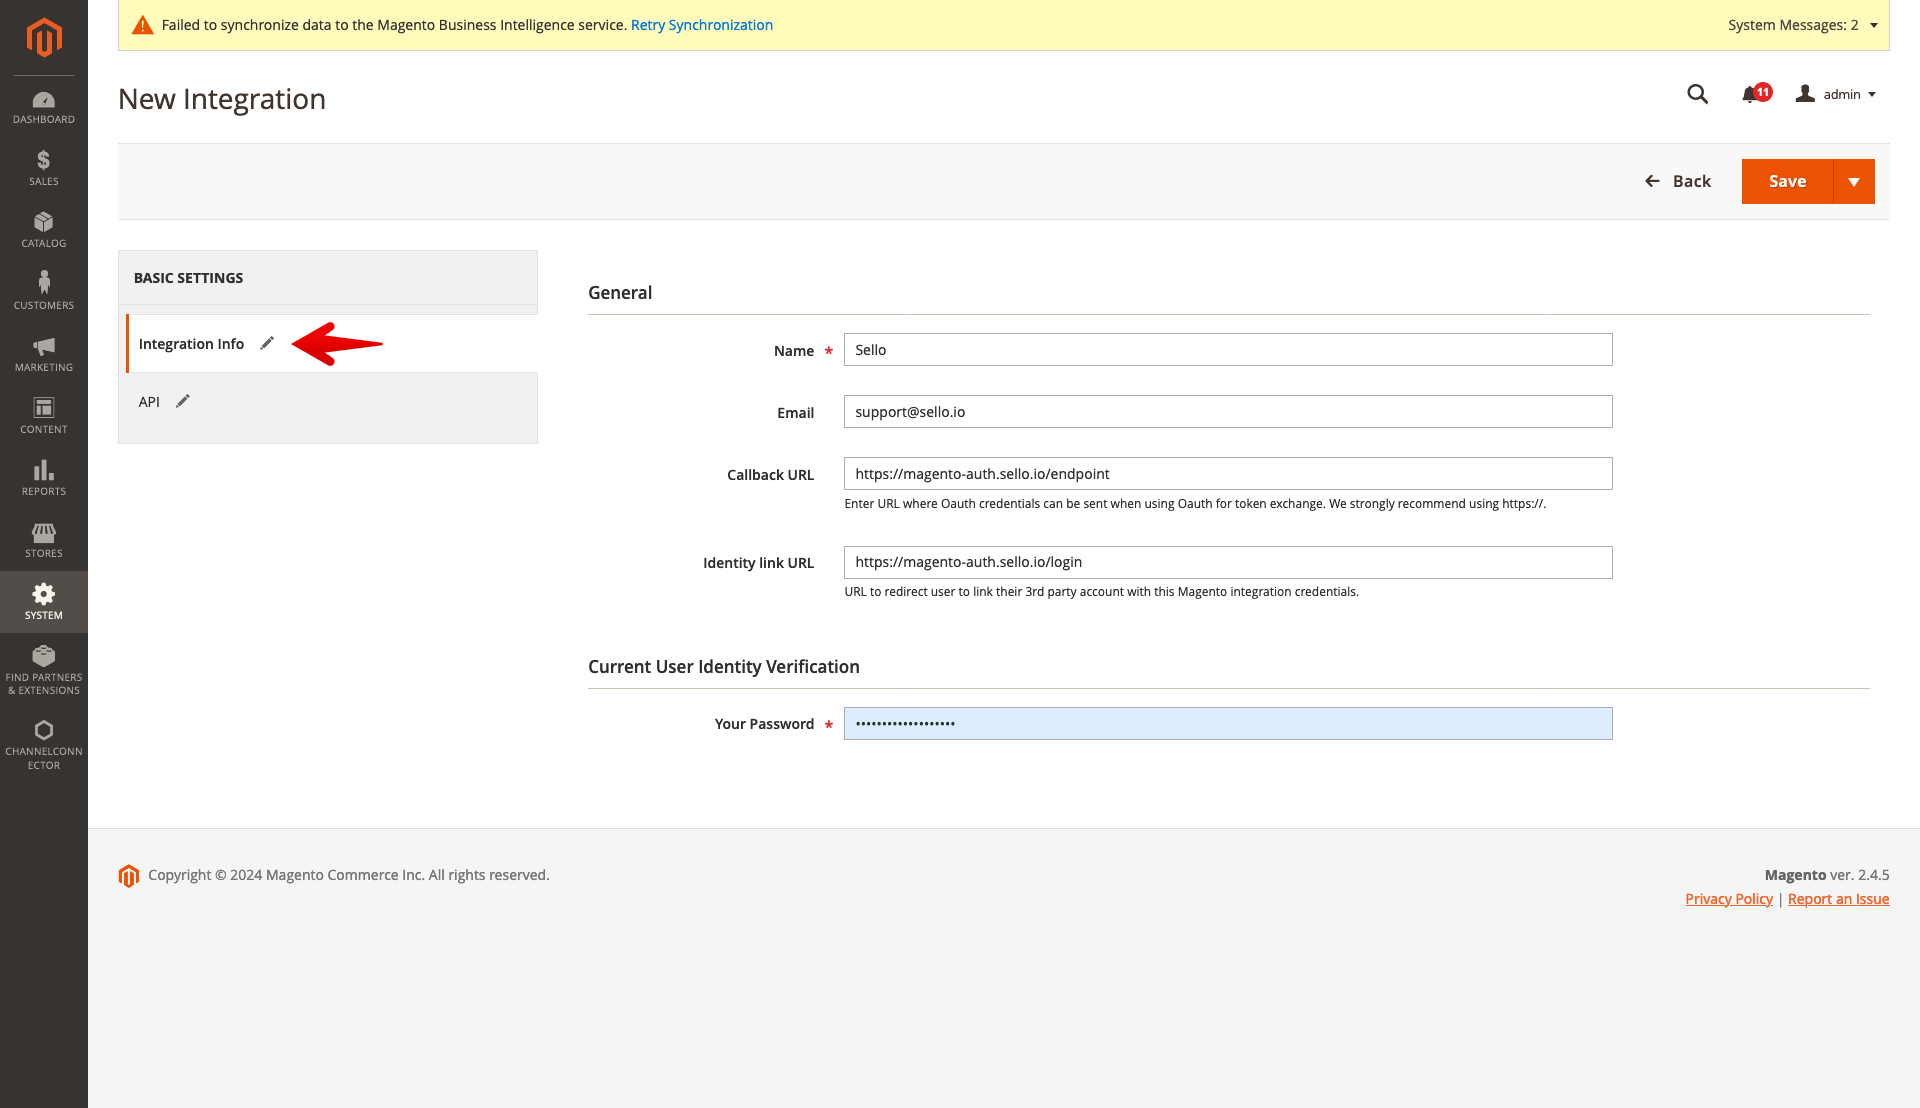Open the Privacy Policy link
This screenshot has width=1920, height=1108.
[x=1729, y=899]
